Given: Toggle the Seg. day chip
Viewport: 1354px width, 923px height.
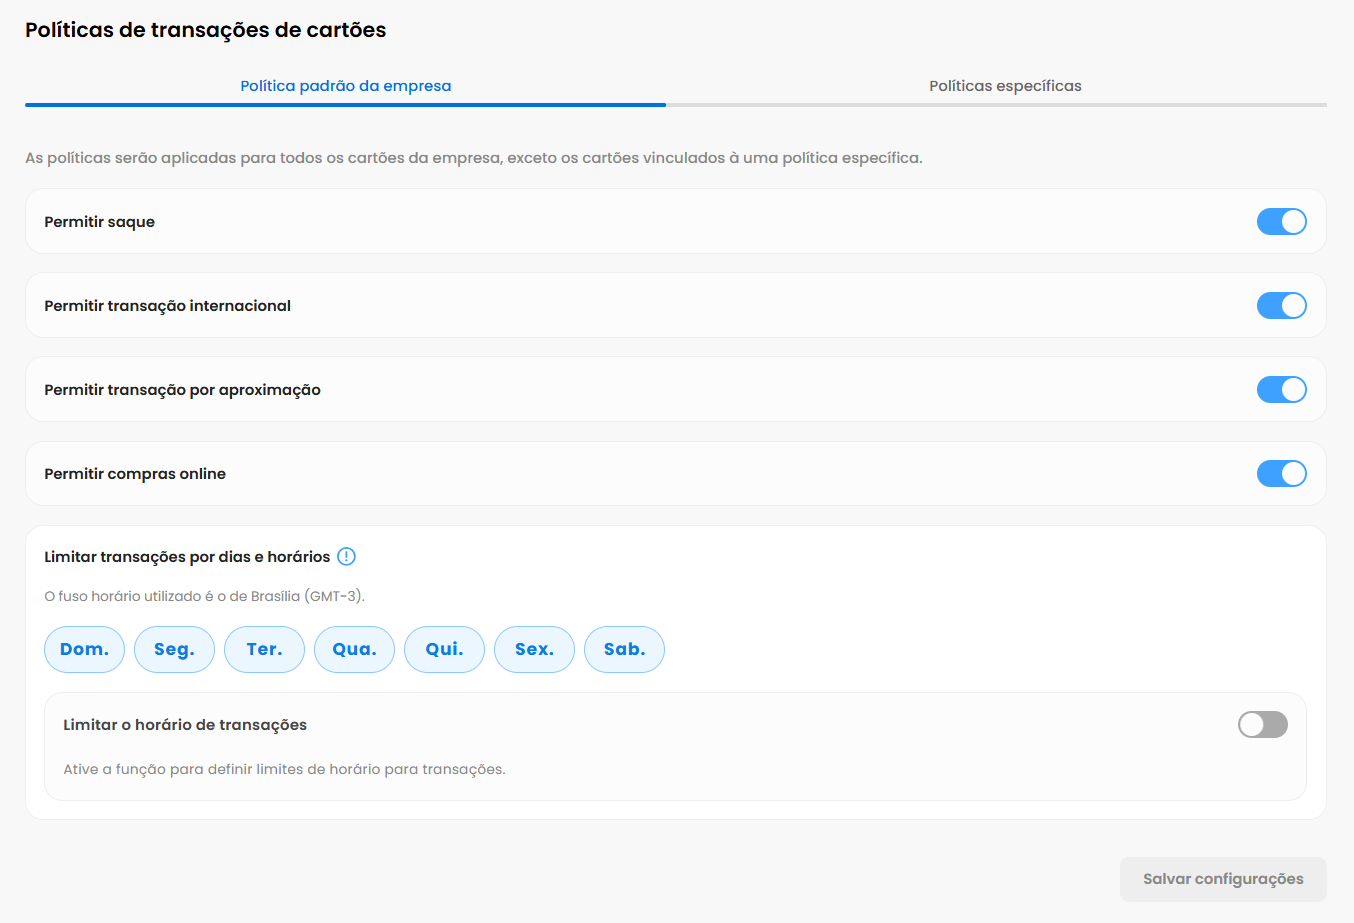Looking at the screenshot, I should 174,650.
